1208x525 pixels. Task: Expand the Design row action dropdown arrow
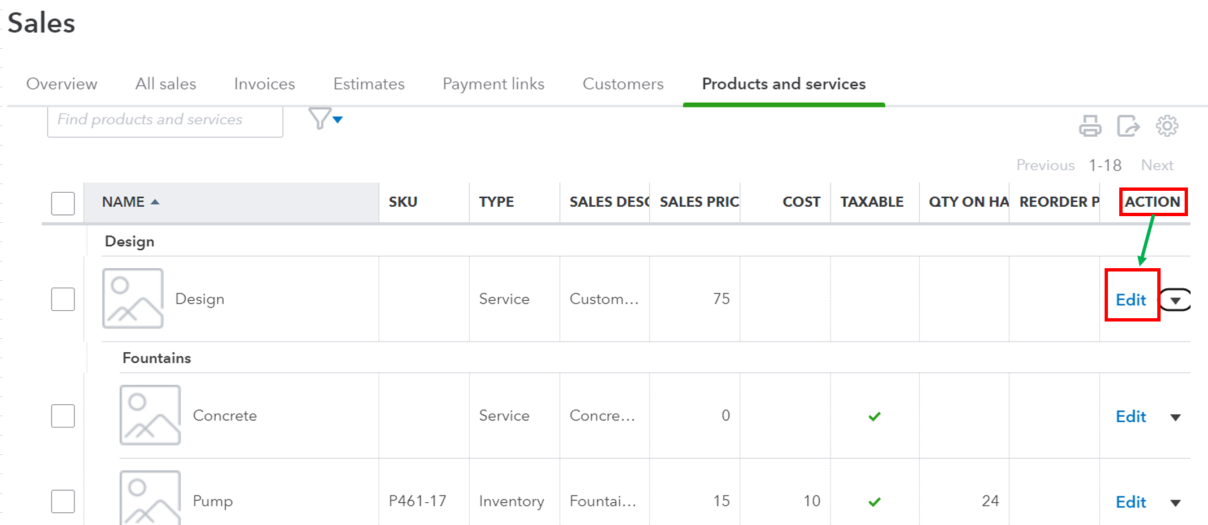click(x=1176, y=300)
